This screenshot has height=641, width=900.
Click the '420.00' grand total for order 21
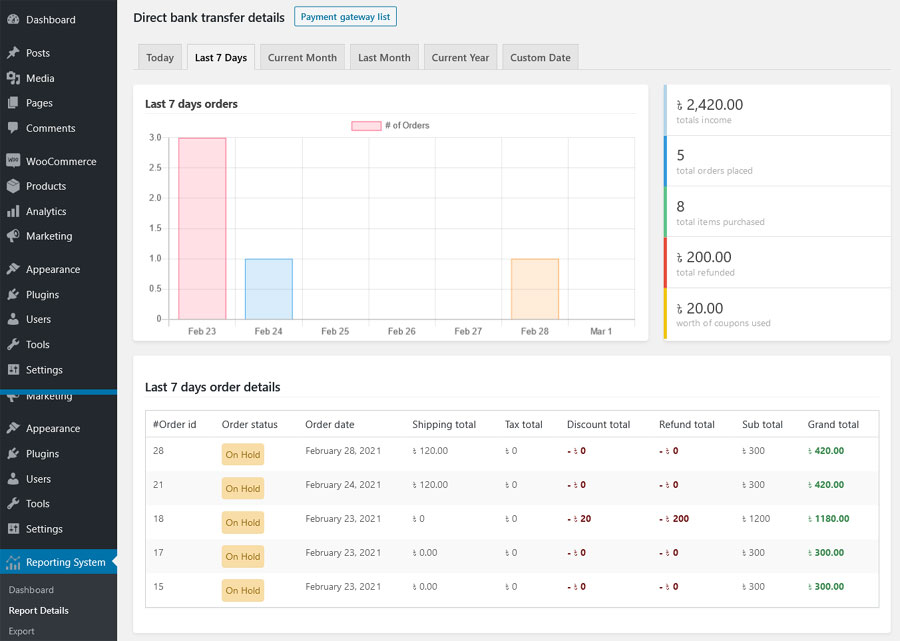click(826, 485)
